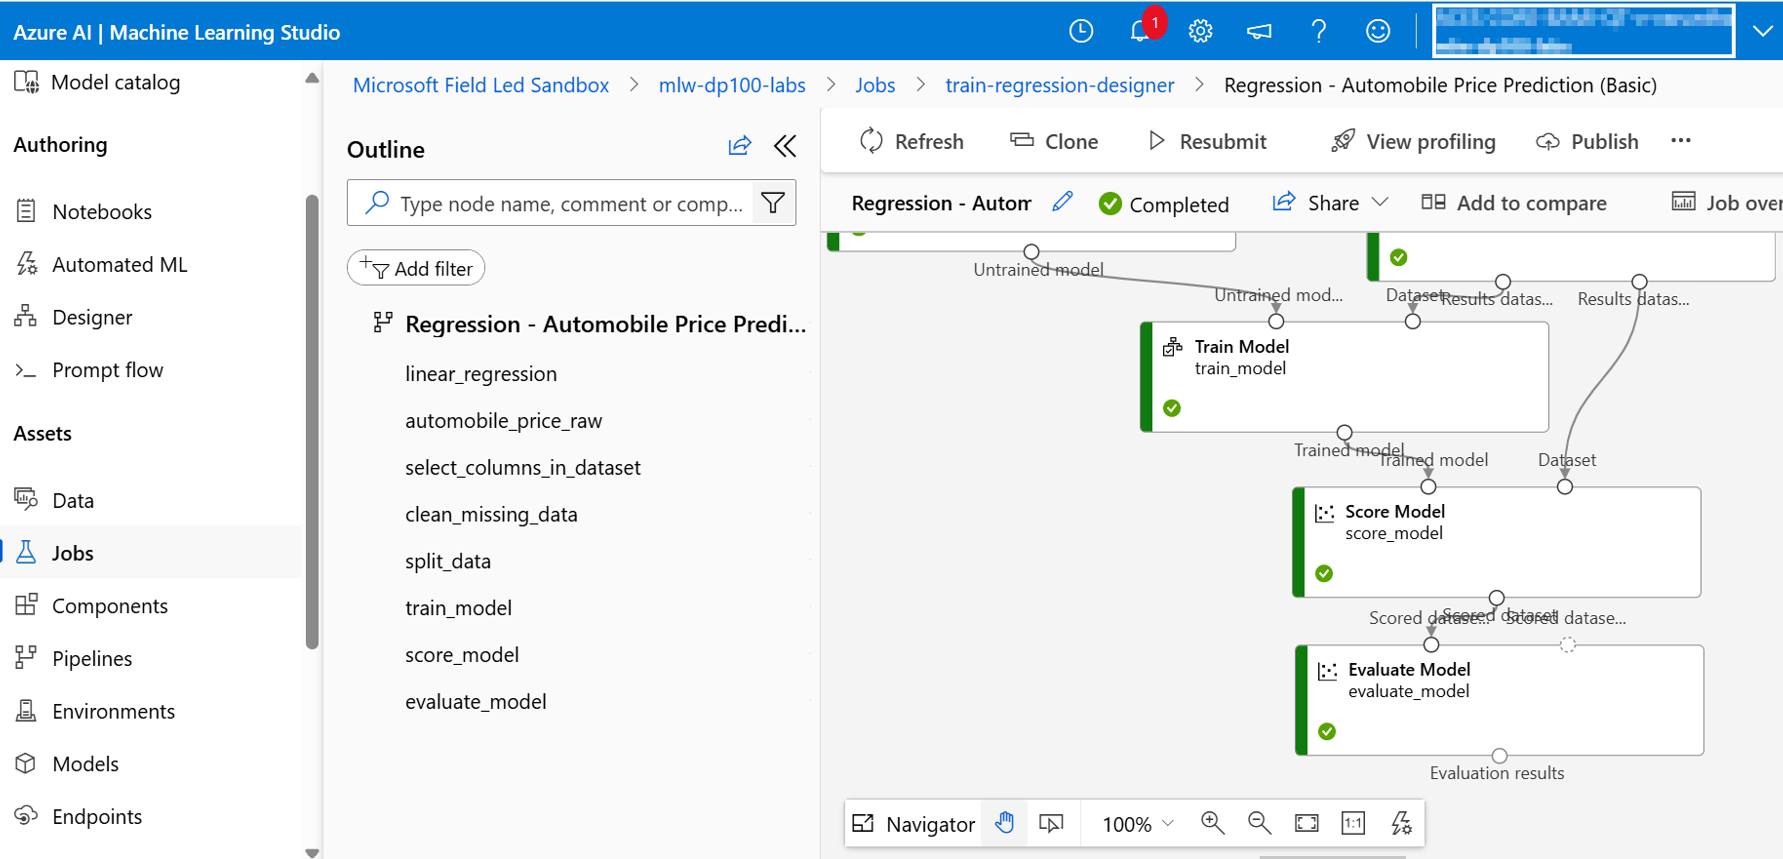The height and width of the screenshot is (859, 1783).
Task: Refresh the job view
Action: point(911,141)
